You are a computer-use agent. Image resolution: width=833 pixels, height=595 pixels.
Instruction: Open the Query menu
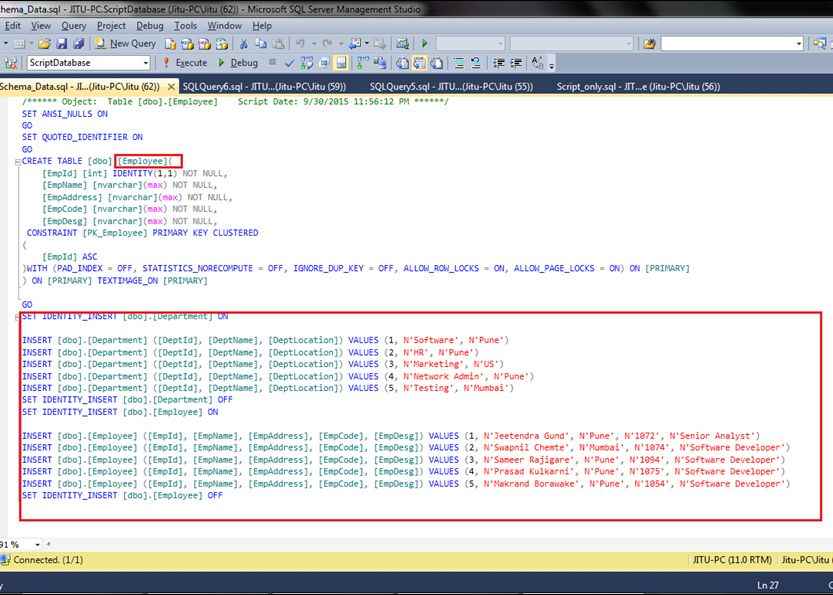coord(73,25)
